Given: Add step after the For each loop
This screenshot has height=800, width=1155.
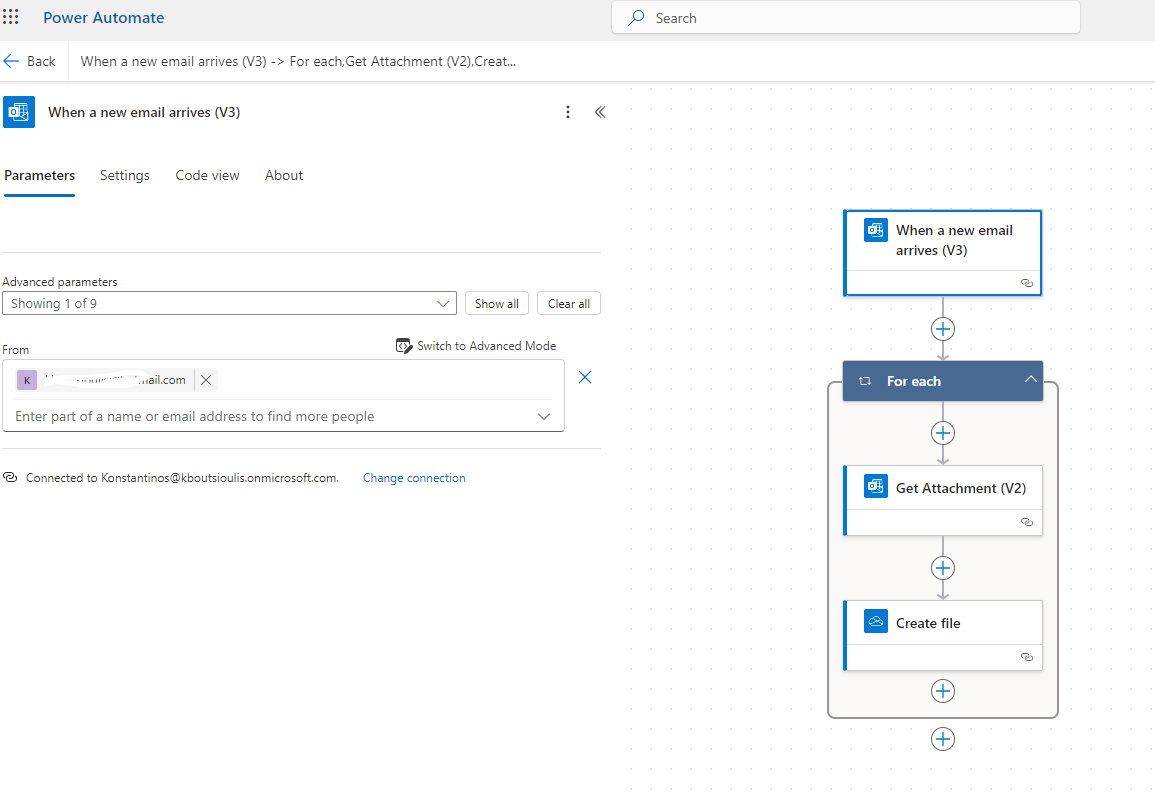Looking at the screenshot, I should point(943,739).
